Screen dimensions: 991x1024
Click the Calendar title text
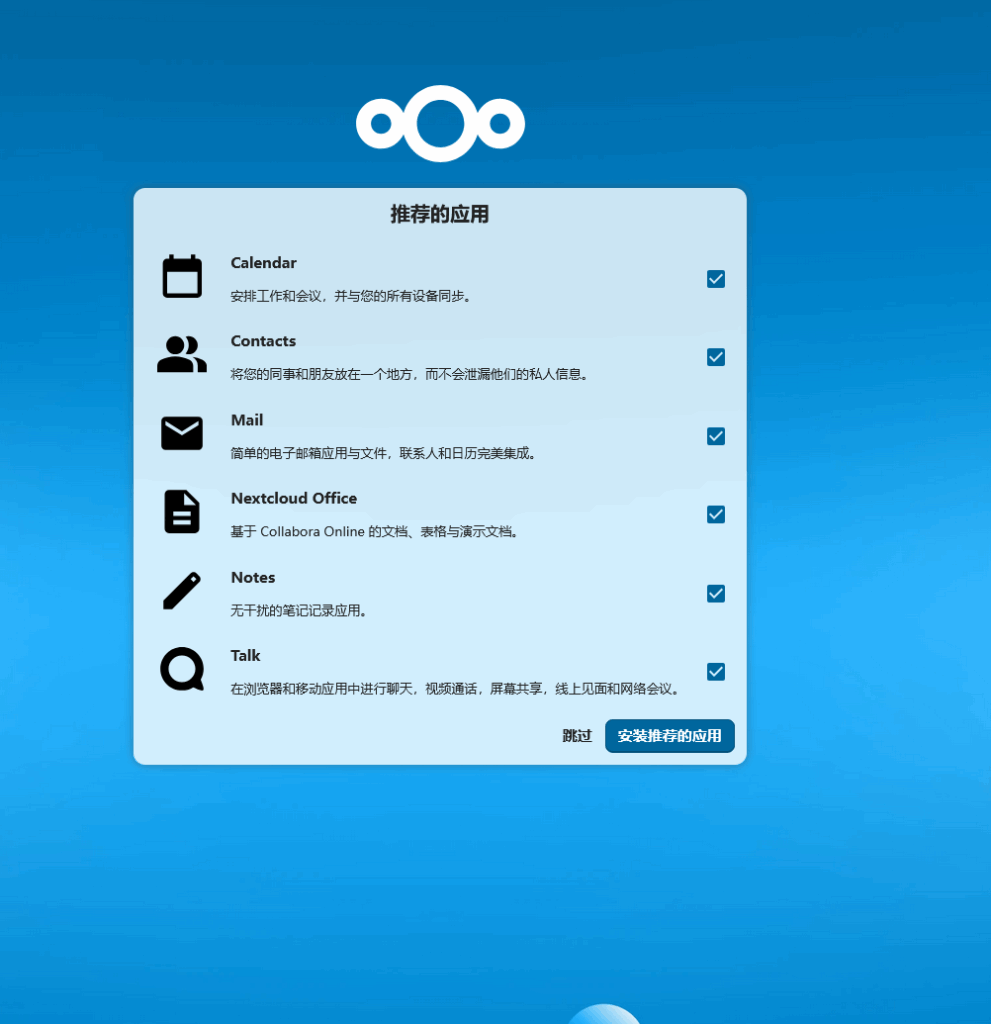(x=263, y=263)
